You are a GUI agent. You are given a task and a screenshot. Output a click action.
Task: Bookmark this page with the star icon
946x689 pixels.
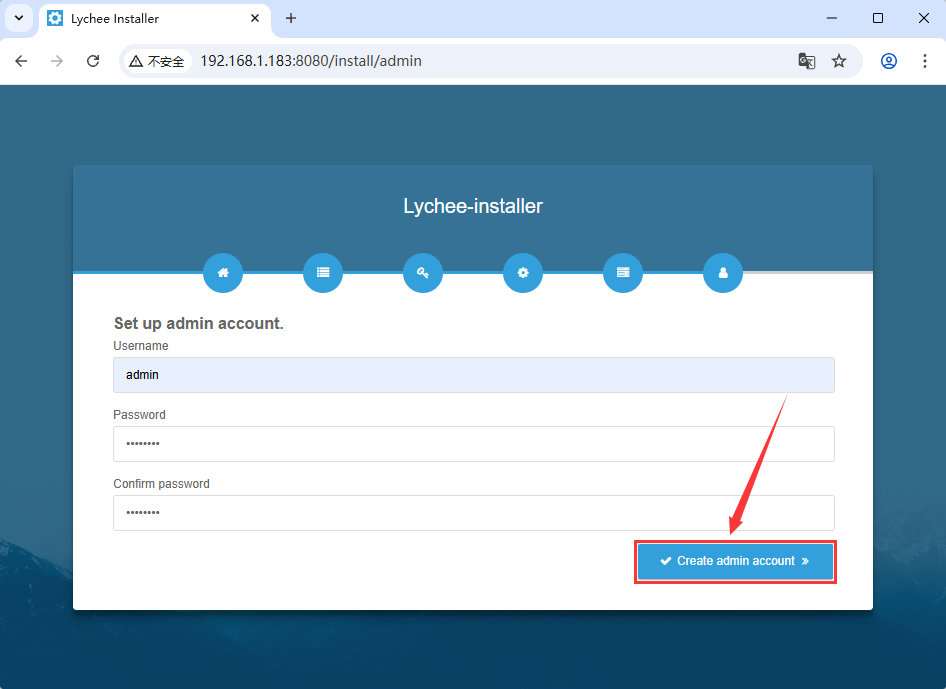(839, 61)
